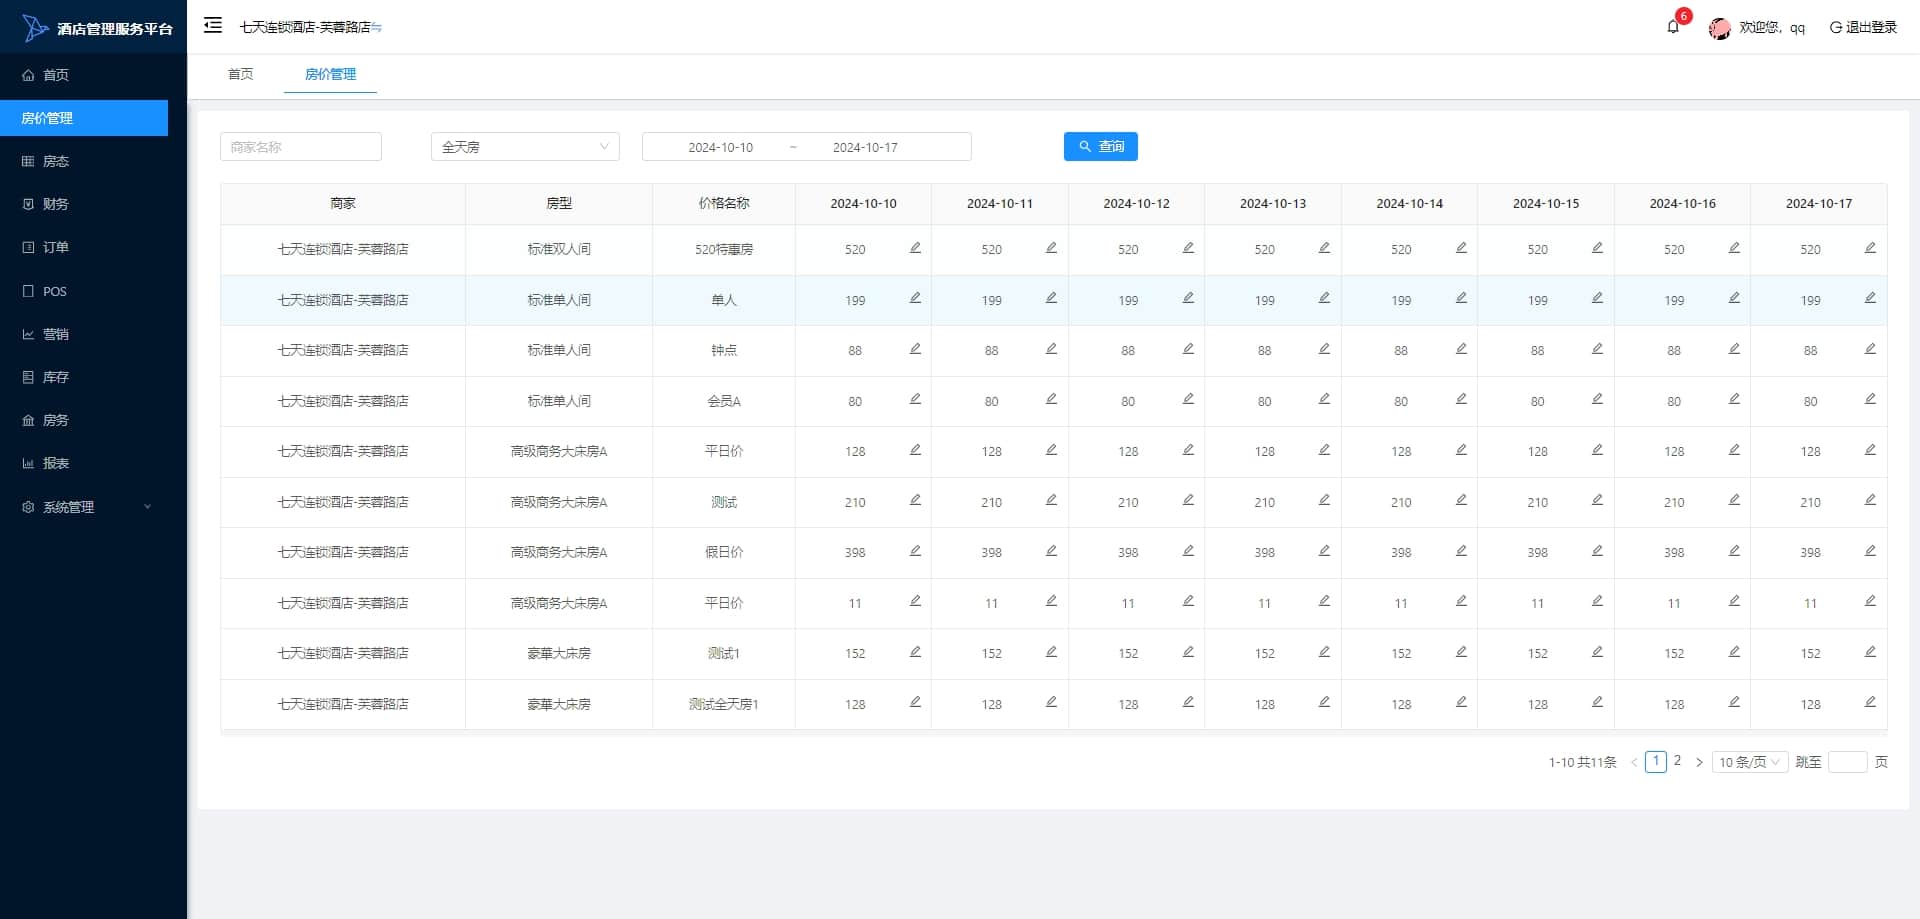The height and width of the screenshot is (919, 1920).
Task: Open 库存 in the sidebar
Action: [84, 377]
